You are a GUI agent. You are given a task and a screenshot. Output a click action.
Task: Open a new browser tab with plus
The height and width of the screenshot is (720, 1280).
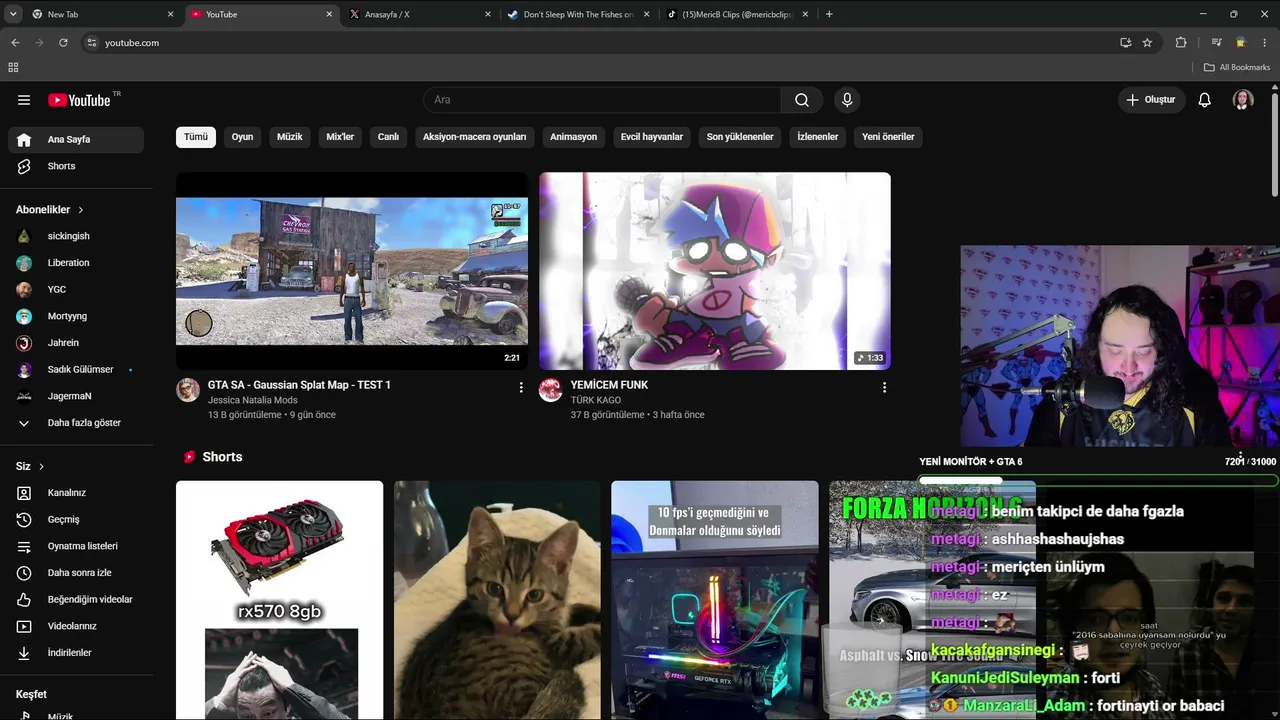click(x=829, y=14)
